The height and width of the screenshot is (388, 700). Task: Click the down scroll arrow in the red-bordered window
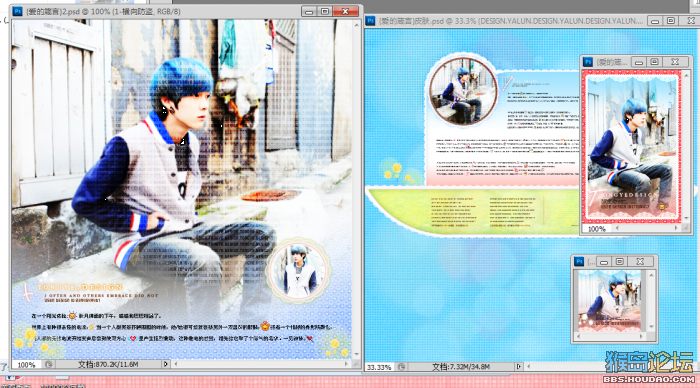point(687,219)
